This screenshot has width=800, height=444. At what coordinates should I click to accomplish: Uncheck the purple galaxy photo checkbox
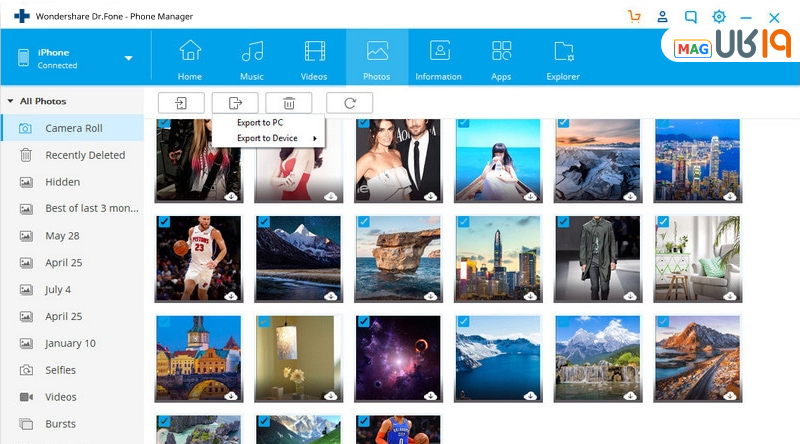(363, 322)
